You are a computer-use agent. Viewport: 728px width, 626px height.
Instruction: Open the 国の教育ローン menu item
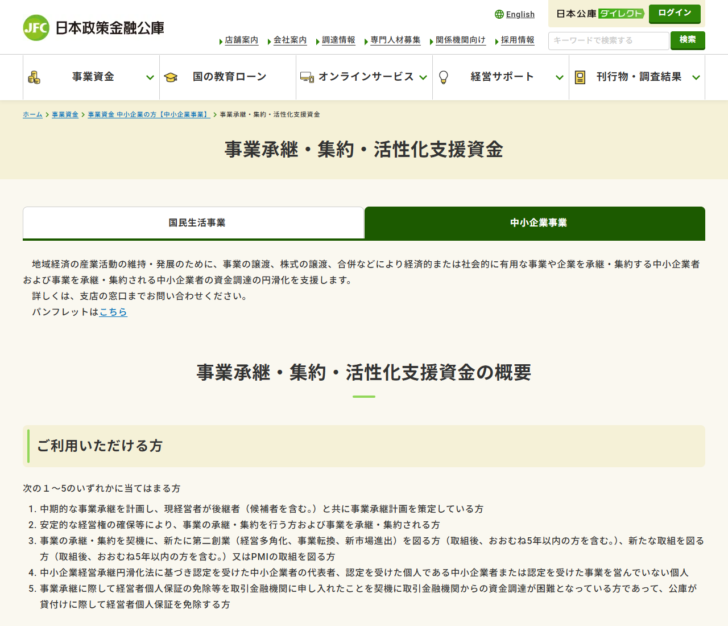coord(228,77)
